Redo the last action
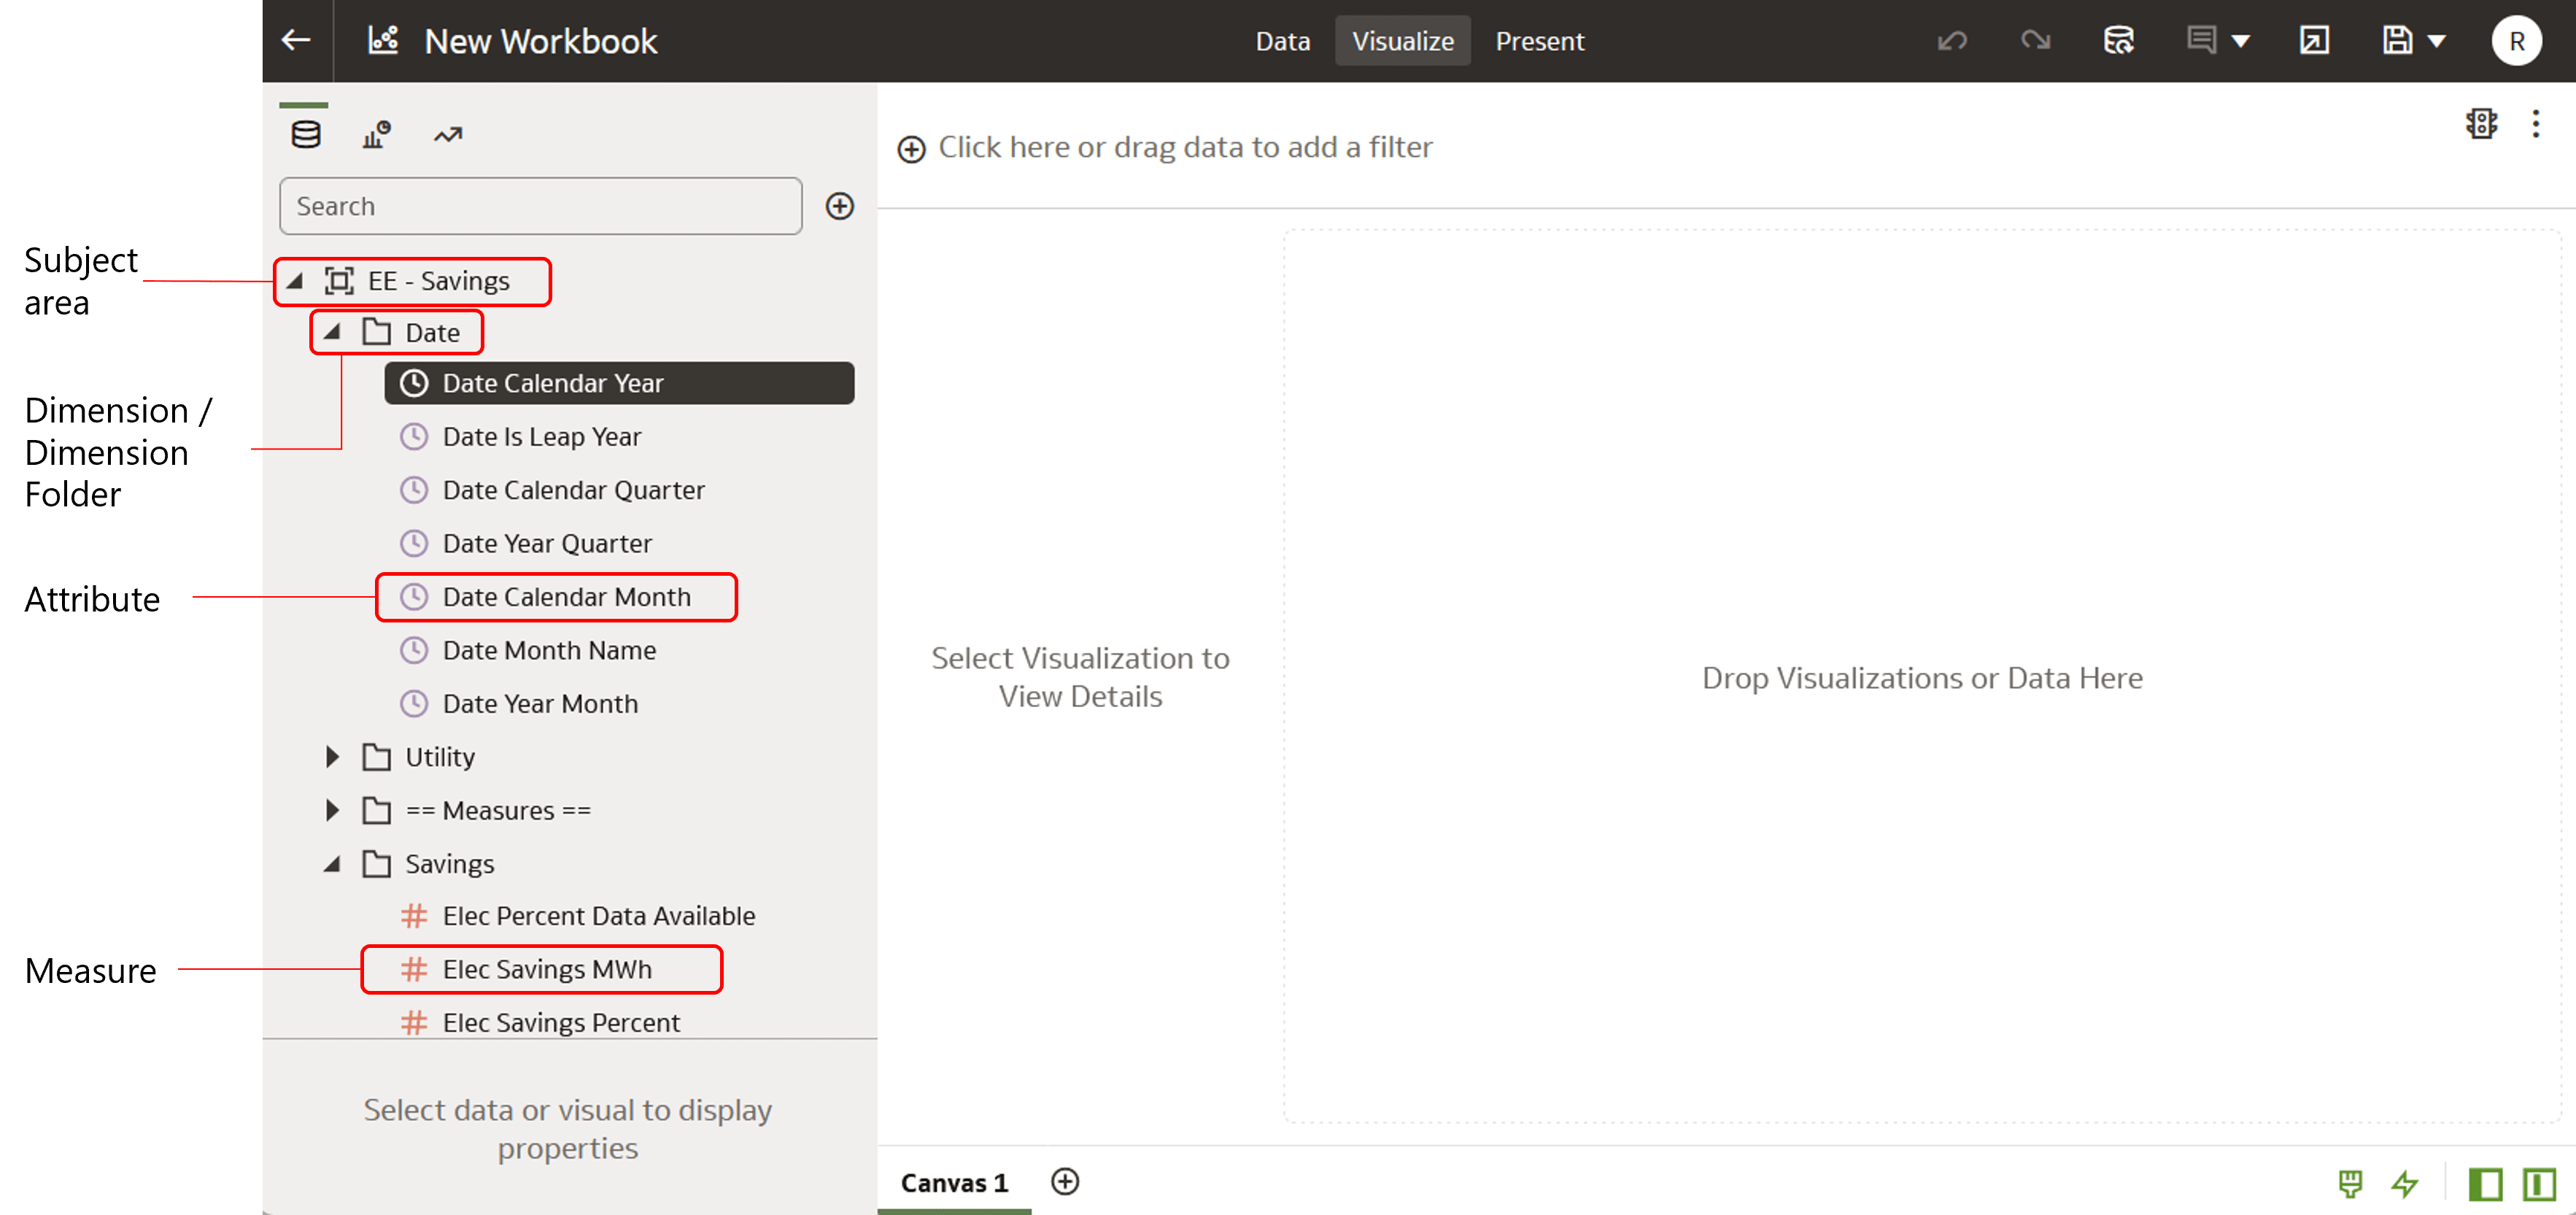Image resolution: width=2576 pixels, height=1215 pixels. tap(2036, 40)
